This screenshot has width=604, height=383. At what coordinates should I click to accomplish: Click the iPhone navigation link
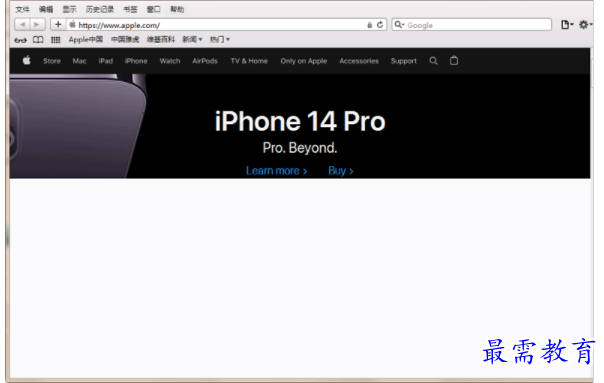[x=136, y=61]
